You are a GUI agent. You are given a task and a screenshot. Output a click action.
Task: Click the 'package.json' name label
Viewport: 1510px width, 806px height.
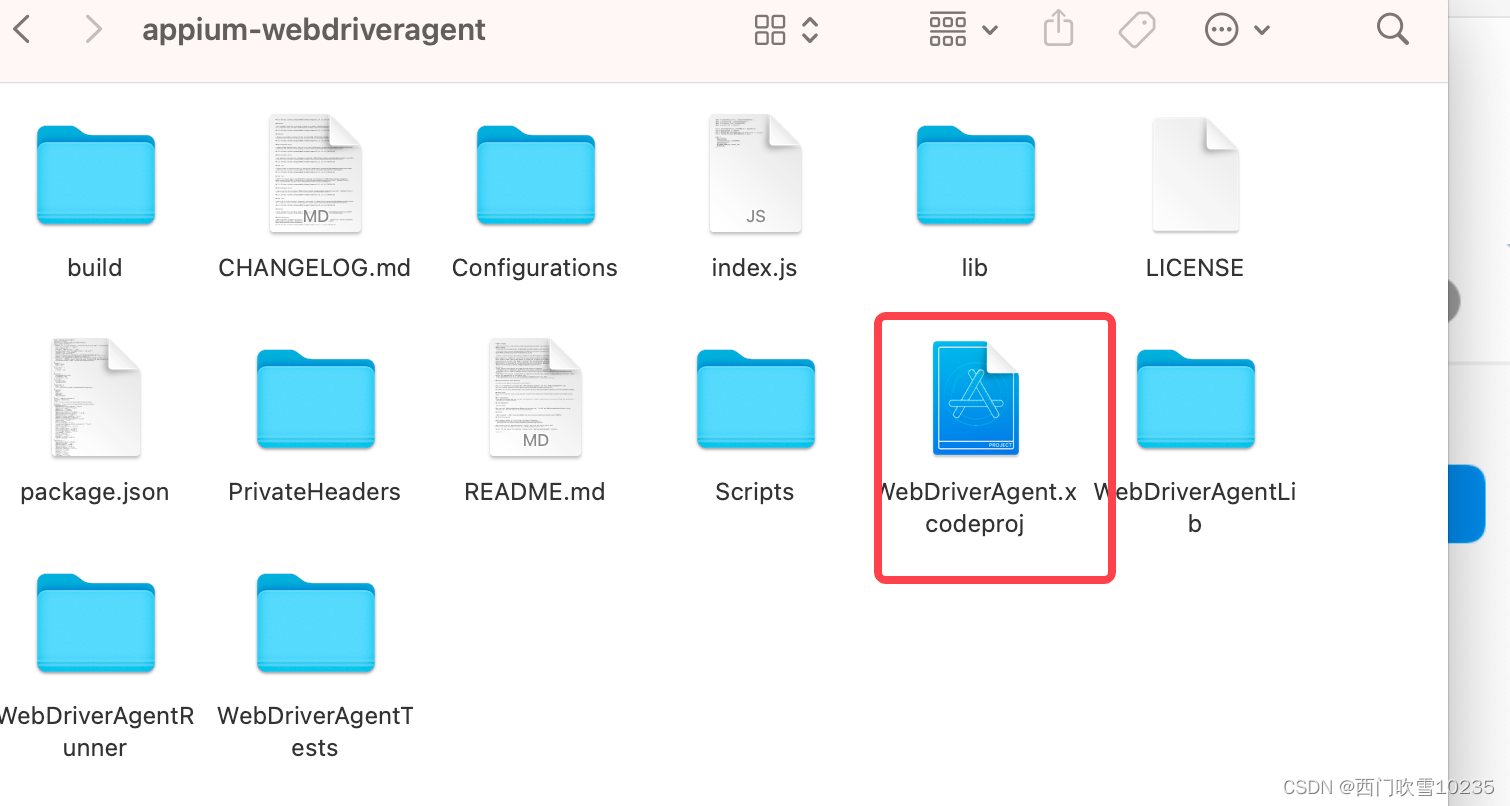[x=95, y=492]
